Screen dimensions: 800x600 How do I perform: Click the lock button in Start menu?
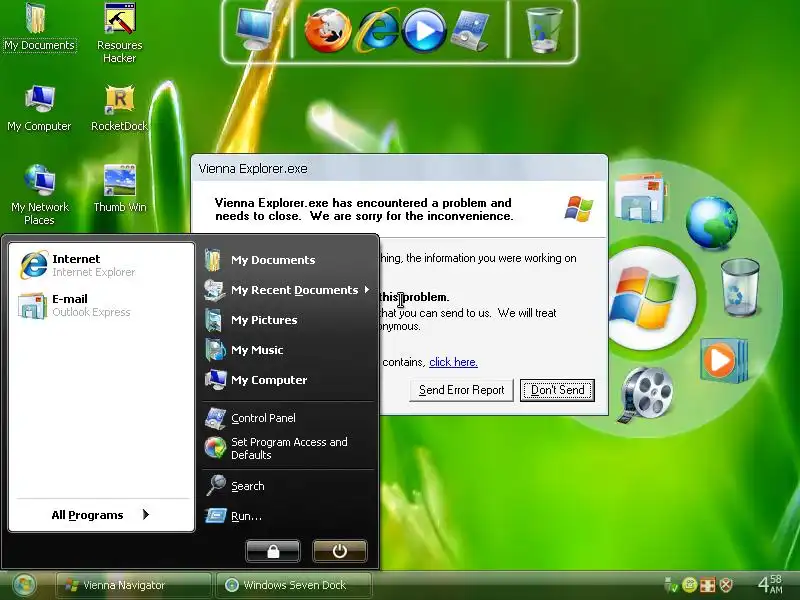pyautogui.click(x=273, y=551)
